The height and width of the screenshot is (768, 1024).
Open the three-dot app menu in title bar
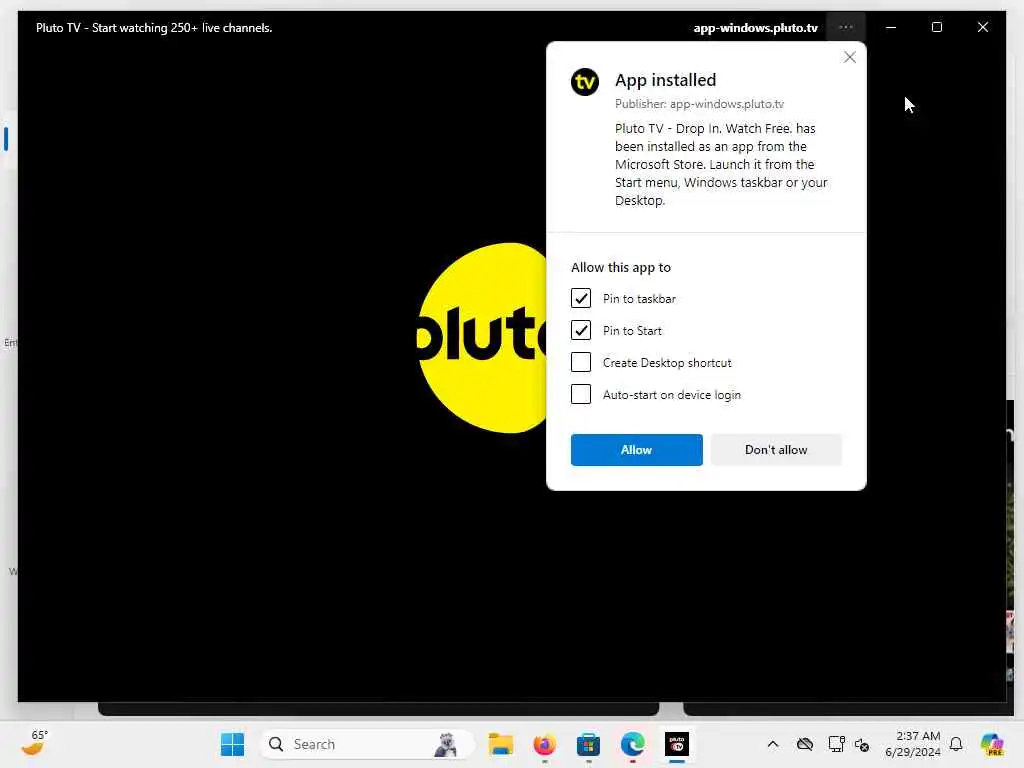845,27
